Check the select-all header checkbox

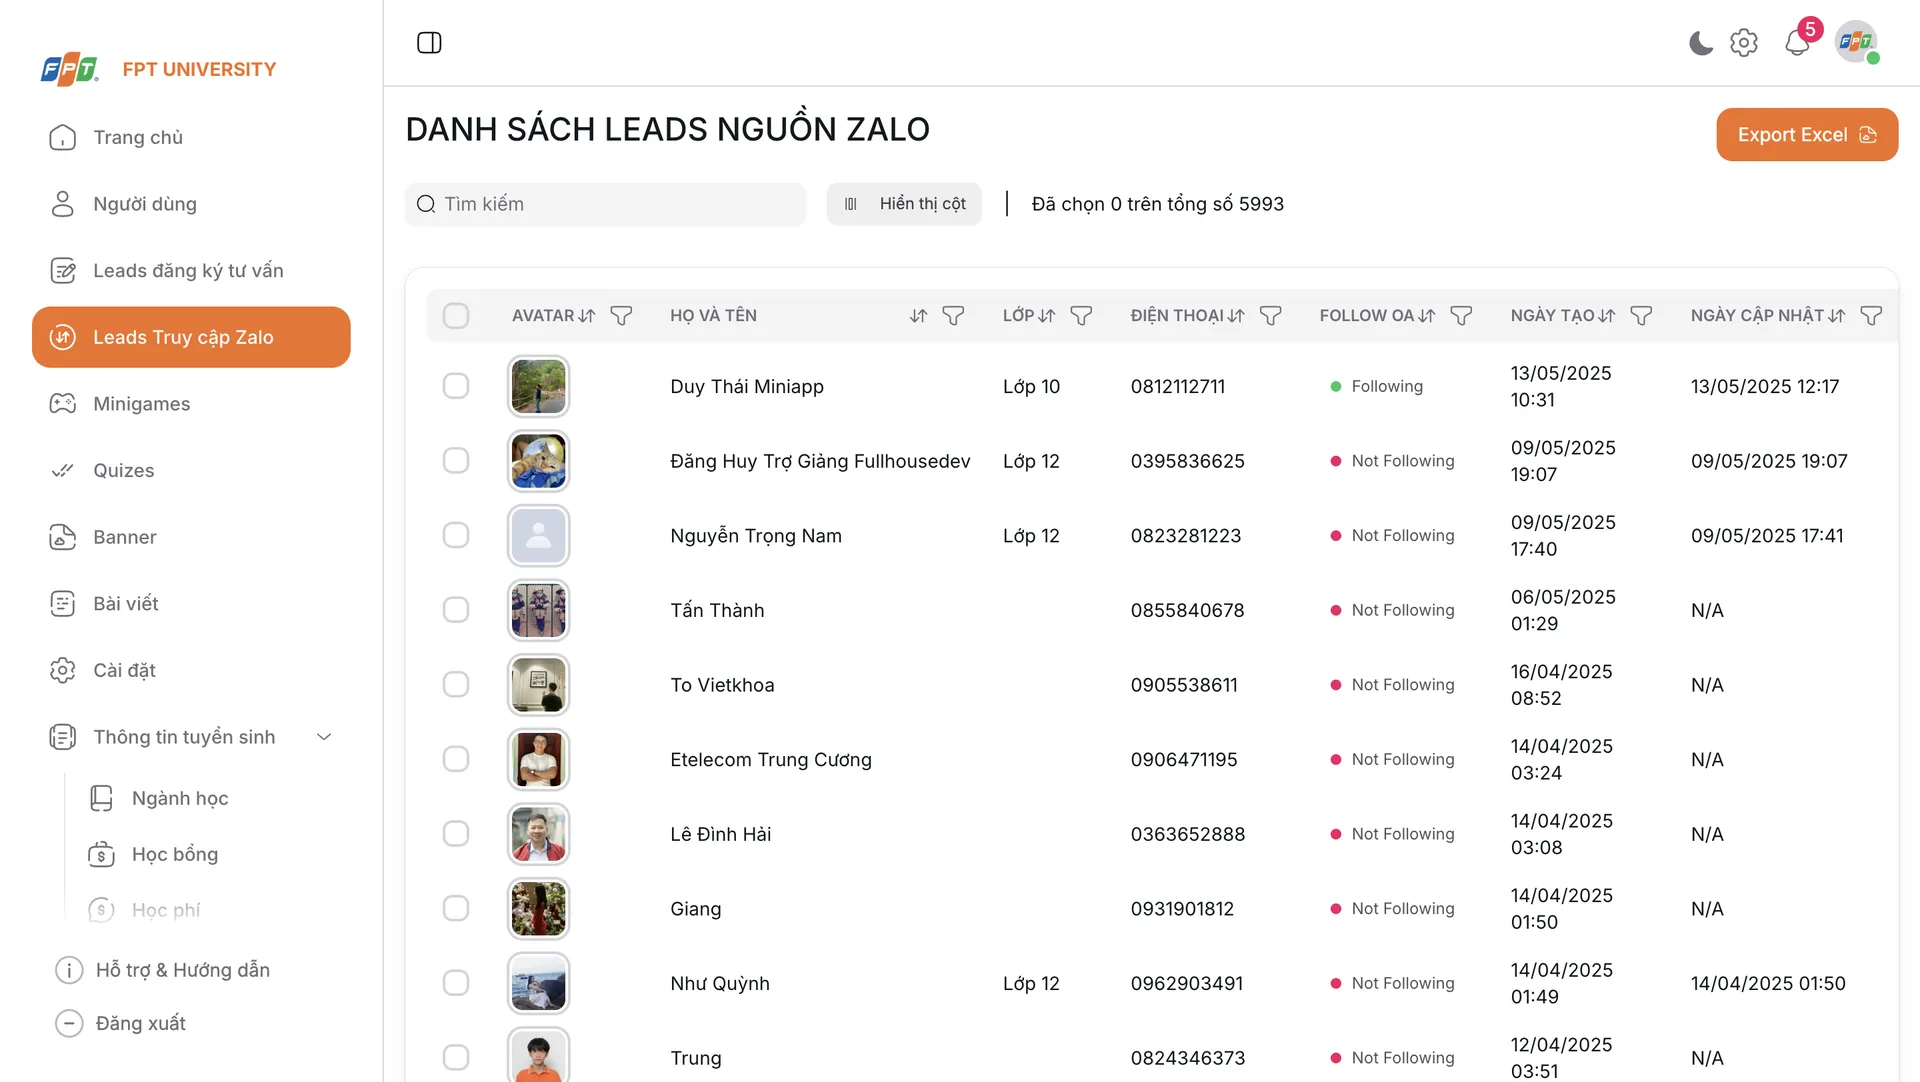[456, 316]
